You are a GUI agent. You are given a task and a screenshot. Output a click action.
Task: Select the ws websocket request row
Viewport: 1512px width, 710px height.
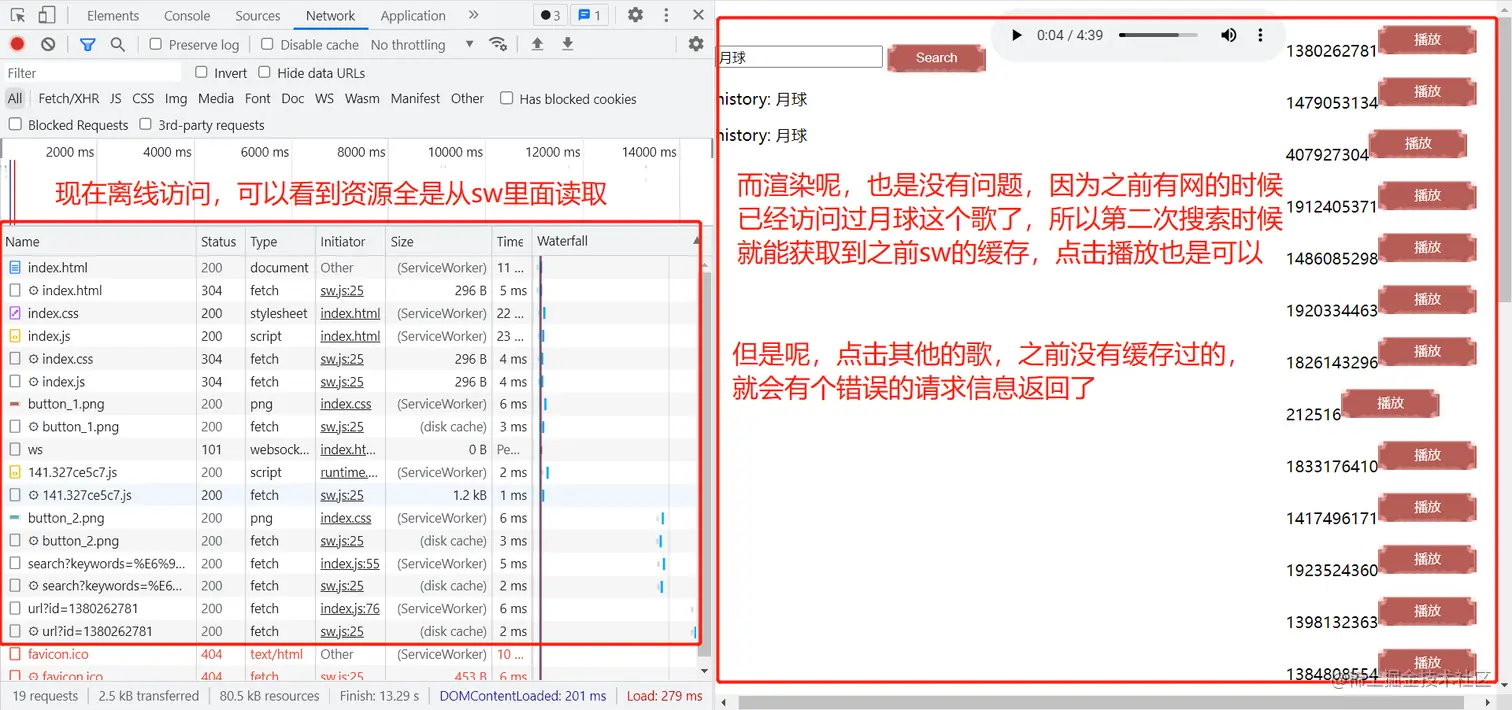point(349,450)
